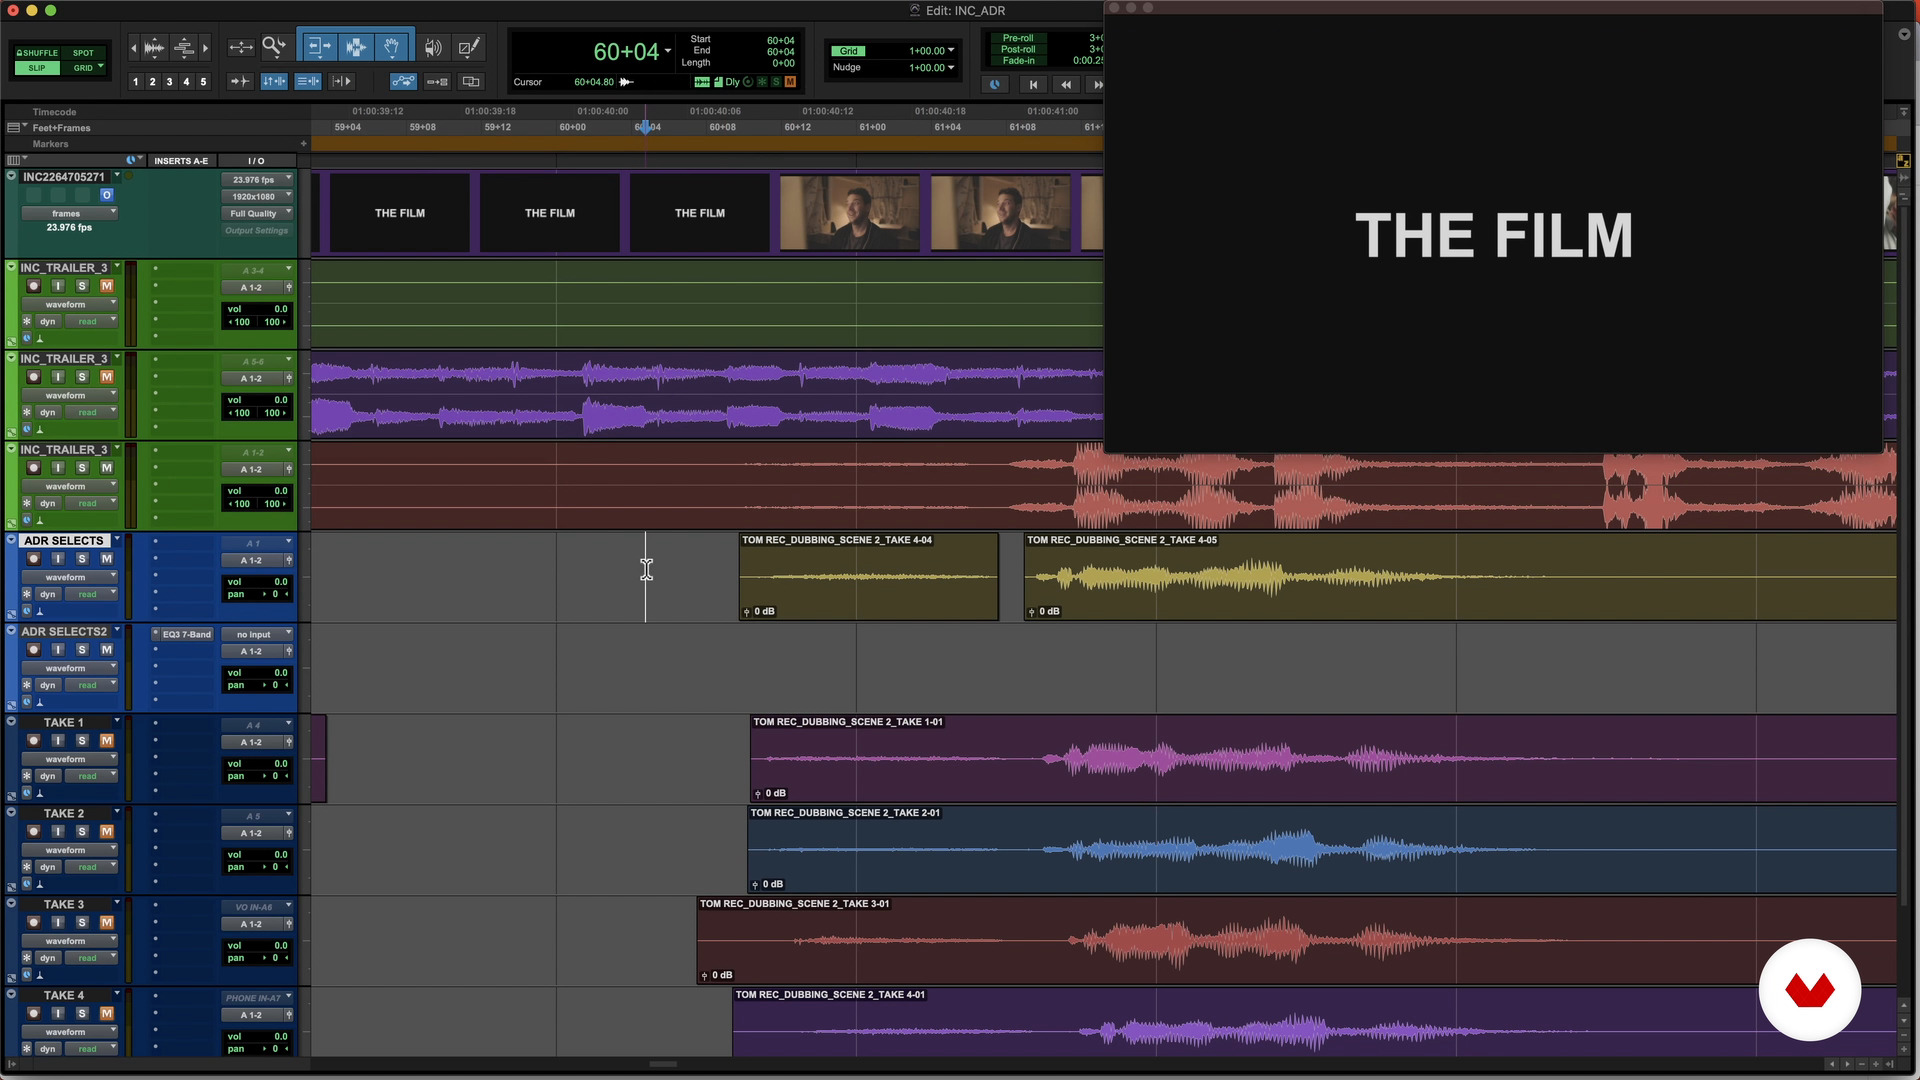Click the Timecode ruler label
Screen dimensions: 1920x1080
pos(54,112)
